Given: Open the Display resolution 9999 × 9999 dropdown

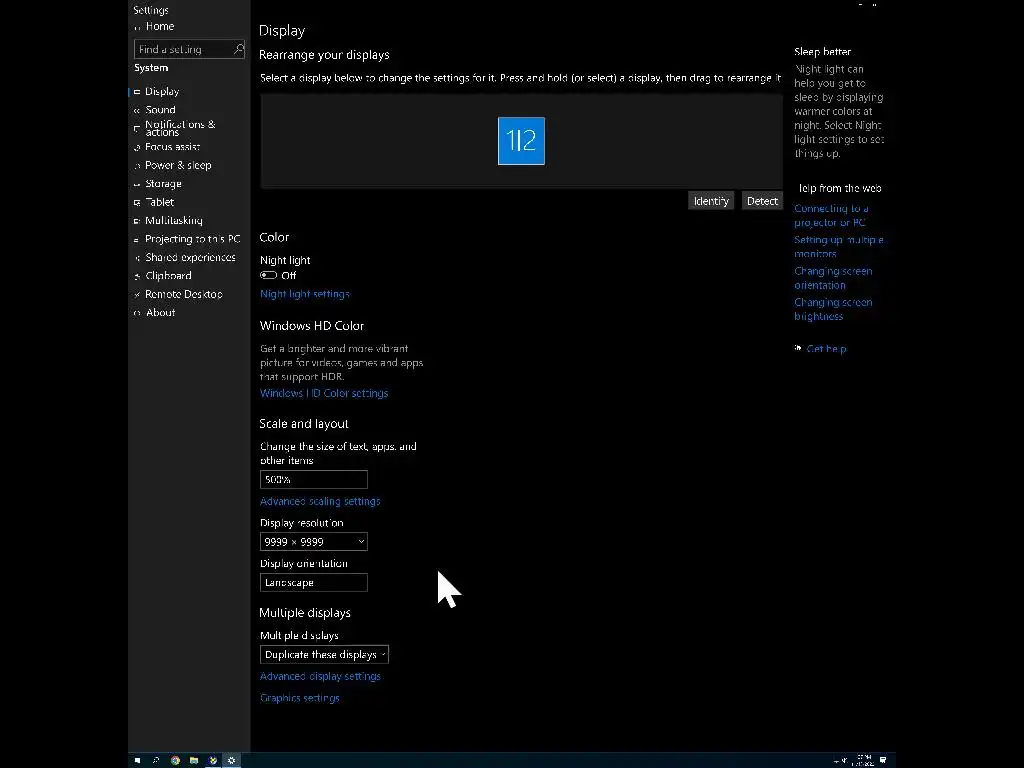Looking at the screenshot, I should pyautogui.click(x=313, y=541).
